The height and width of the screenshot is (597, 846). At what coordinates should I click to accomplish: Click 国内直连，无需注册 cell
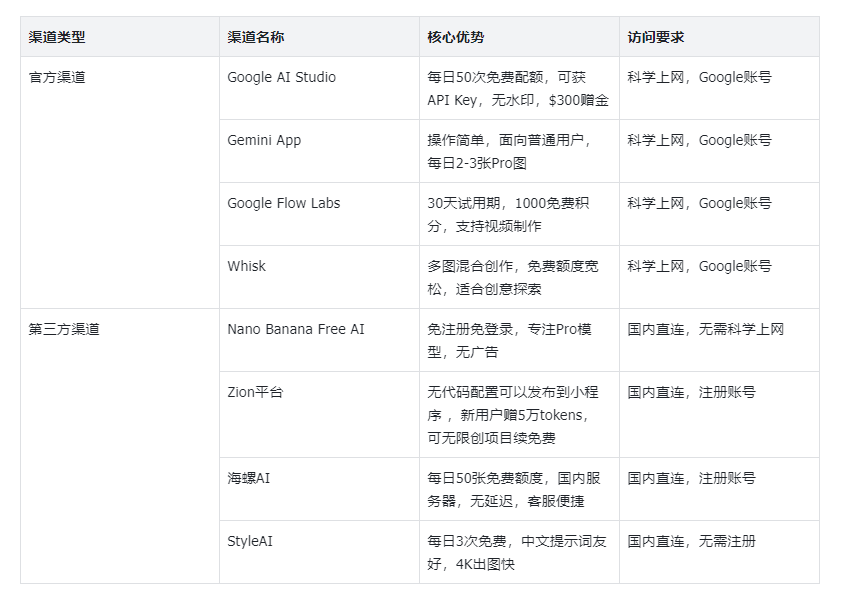pos(719,552)
